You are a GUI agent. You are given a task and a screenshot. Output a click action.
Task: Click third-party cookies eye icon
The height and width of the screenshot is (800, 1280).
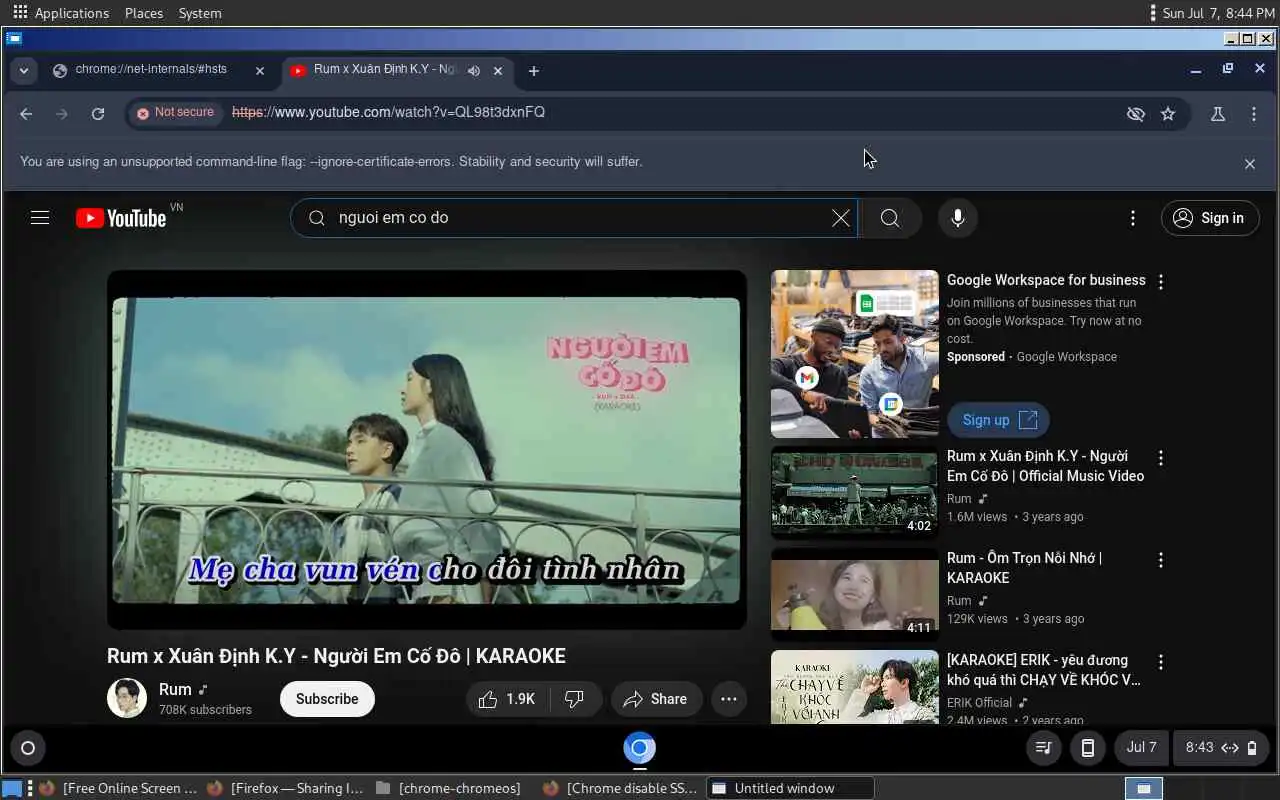click(1135, 114)
